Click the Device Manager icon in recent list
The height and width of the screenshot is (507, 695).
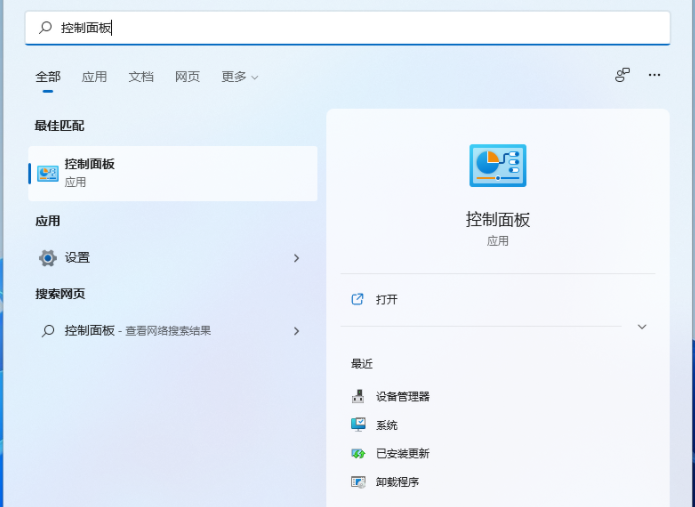point(358,397)
